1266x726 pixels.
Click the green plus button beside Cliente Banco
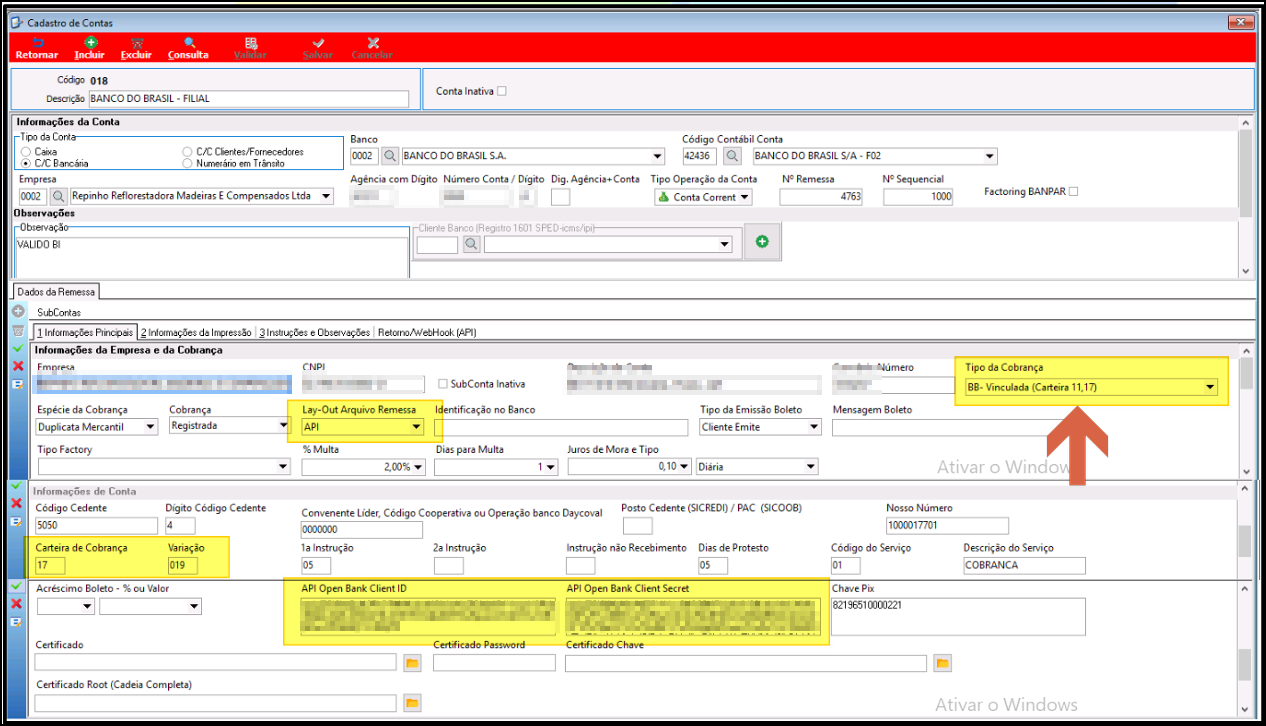coord(762,242)
